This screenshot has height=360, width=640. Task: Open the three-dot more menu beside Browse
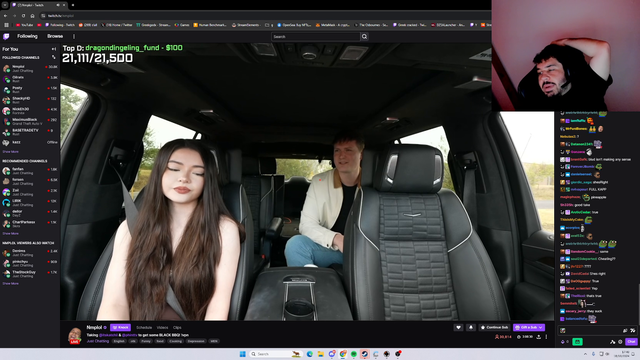pyautogui.click(x=74, y=36)
